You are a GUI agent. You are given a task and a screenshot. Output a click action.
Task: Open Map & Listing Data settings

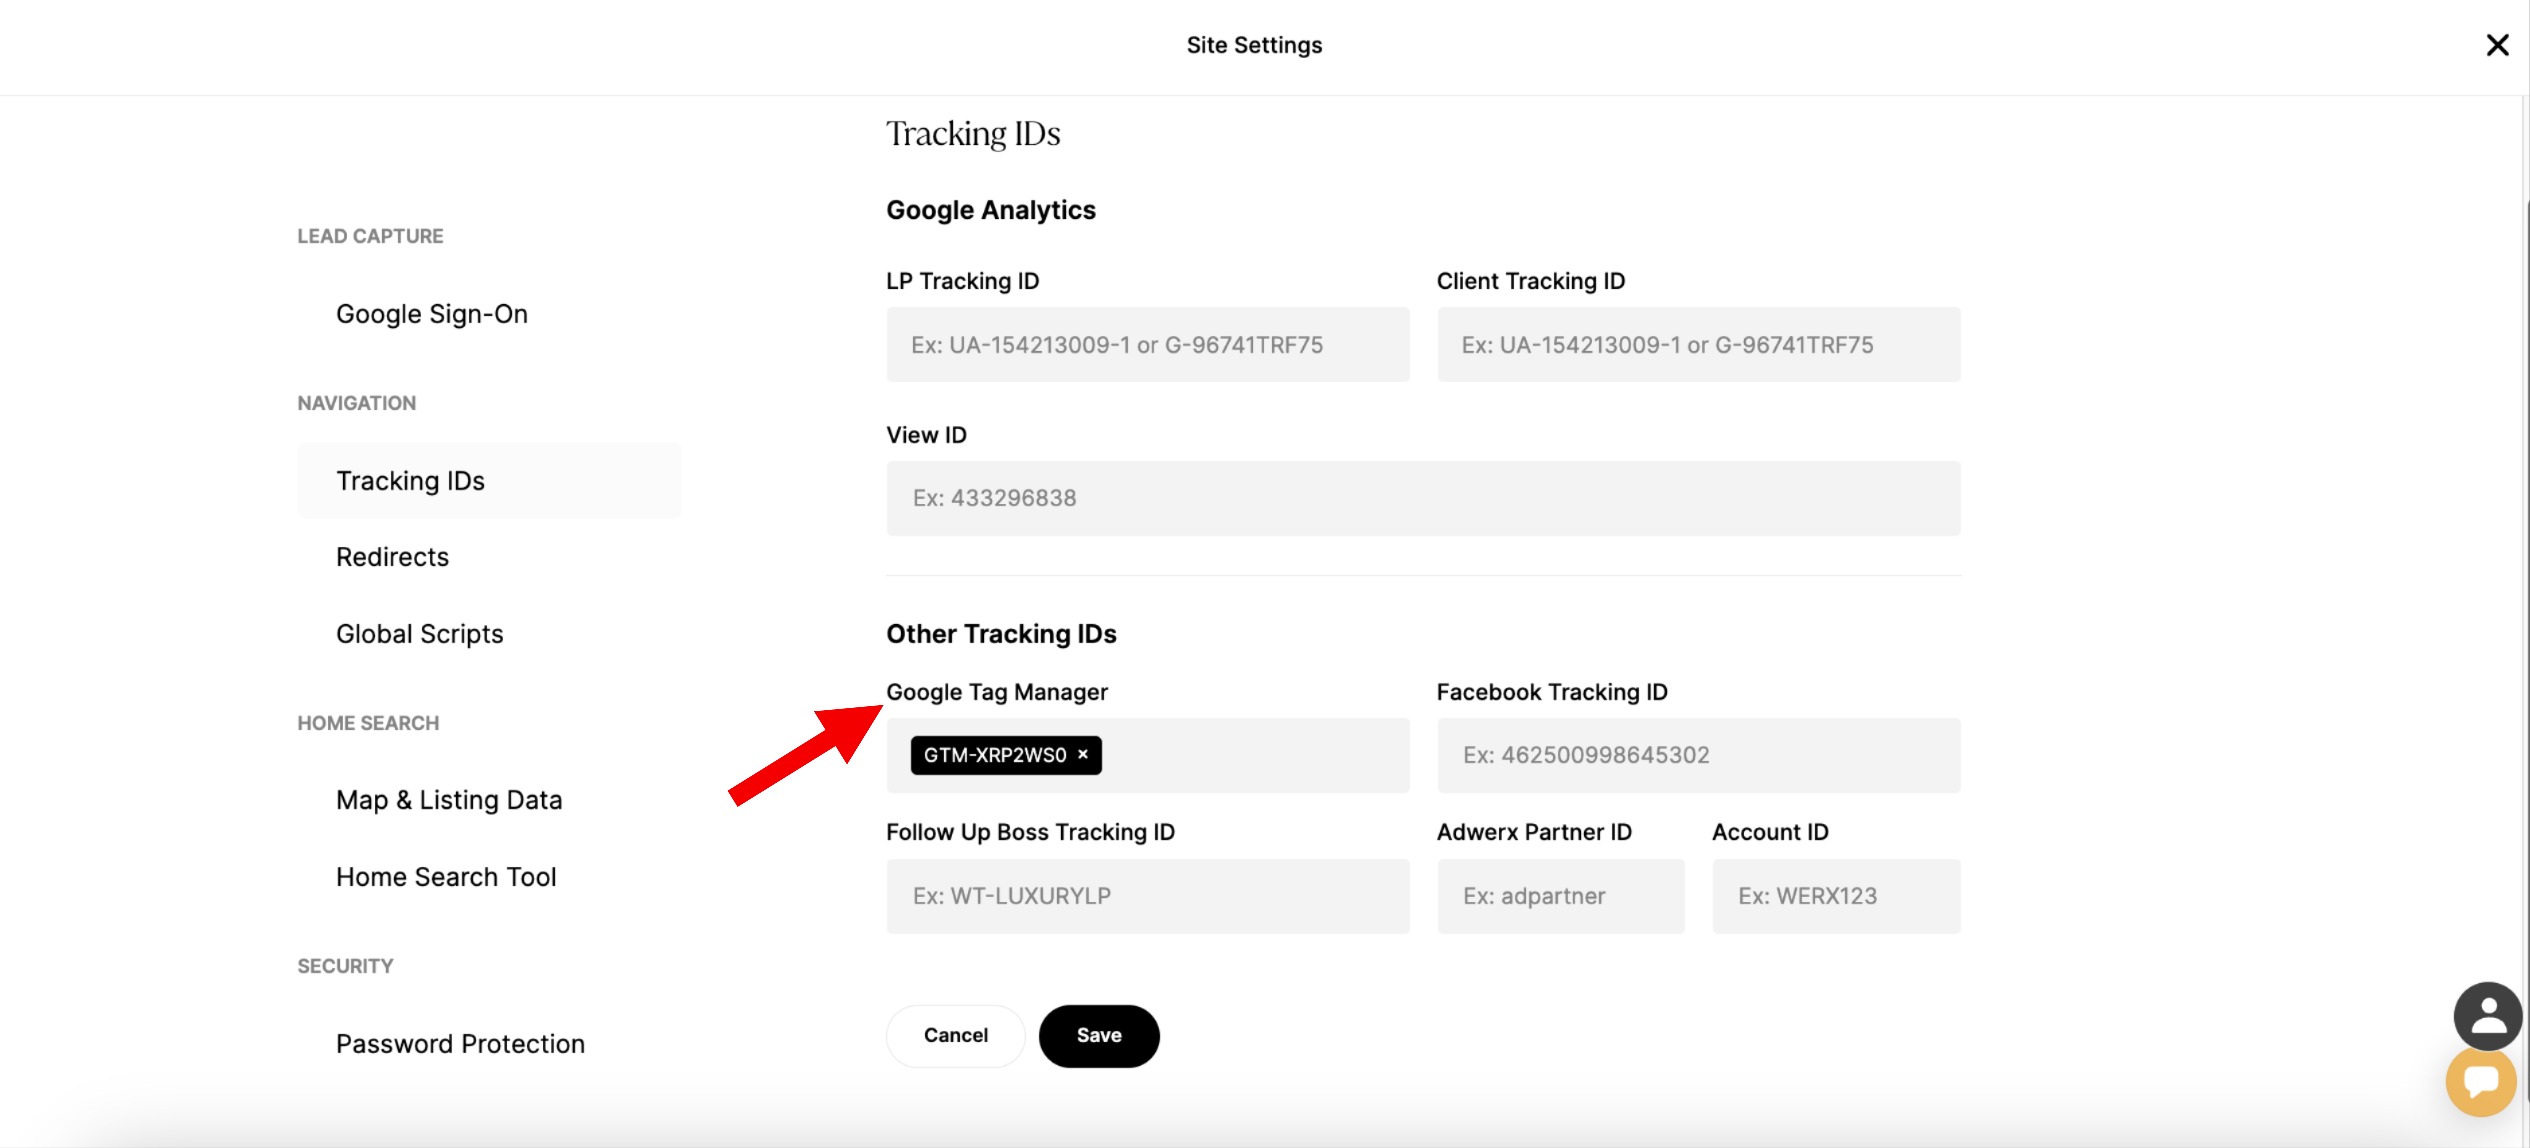click(x=449, y=800)
